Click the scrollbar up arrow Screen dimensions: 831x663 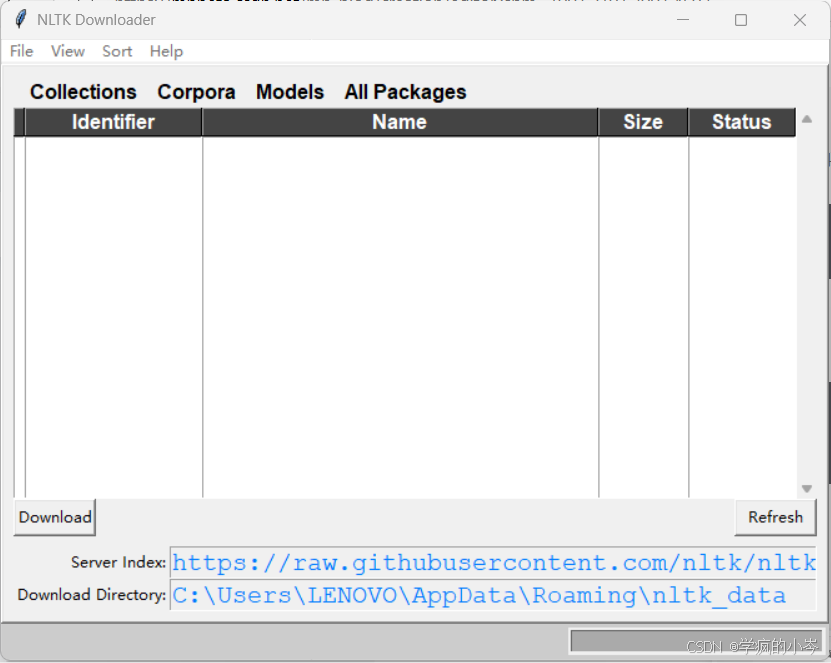pos(807,119)
